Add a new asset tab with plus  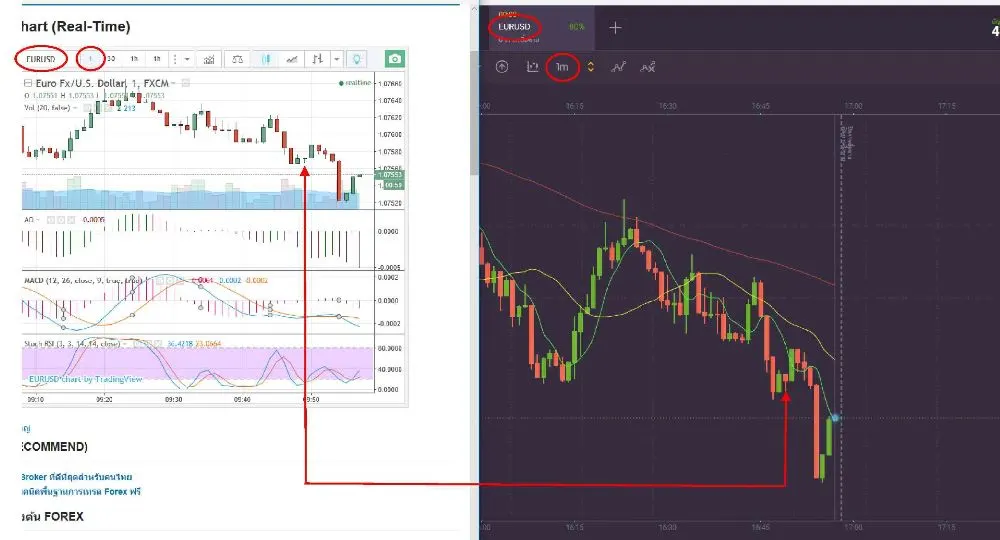[x=616, y=28]
